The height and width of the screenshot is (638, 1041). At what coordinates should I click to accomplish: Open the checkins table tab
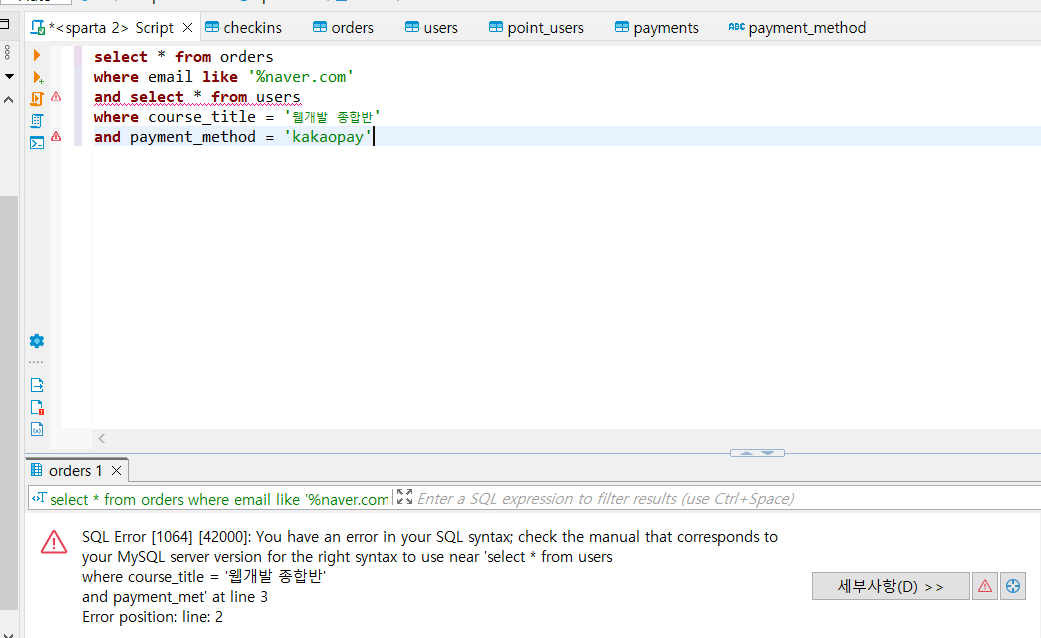244,28
